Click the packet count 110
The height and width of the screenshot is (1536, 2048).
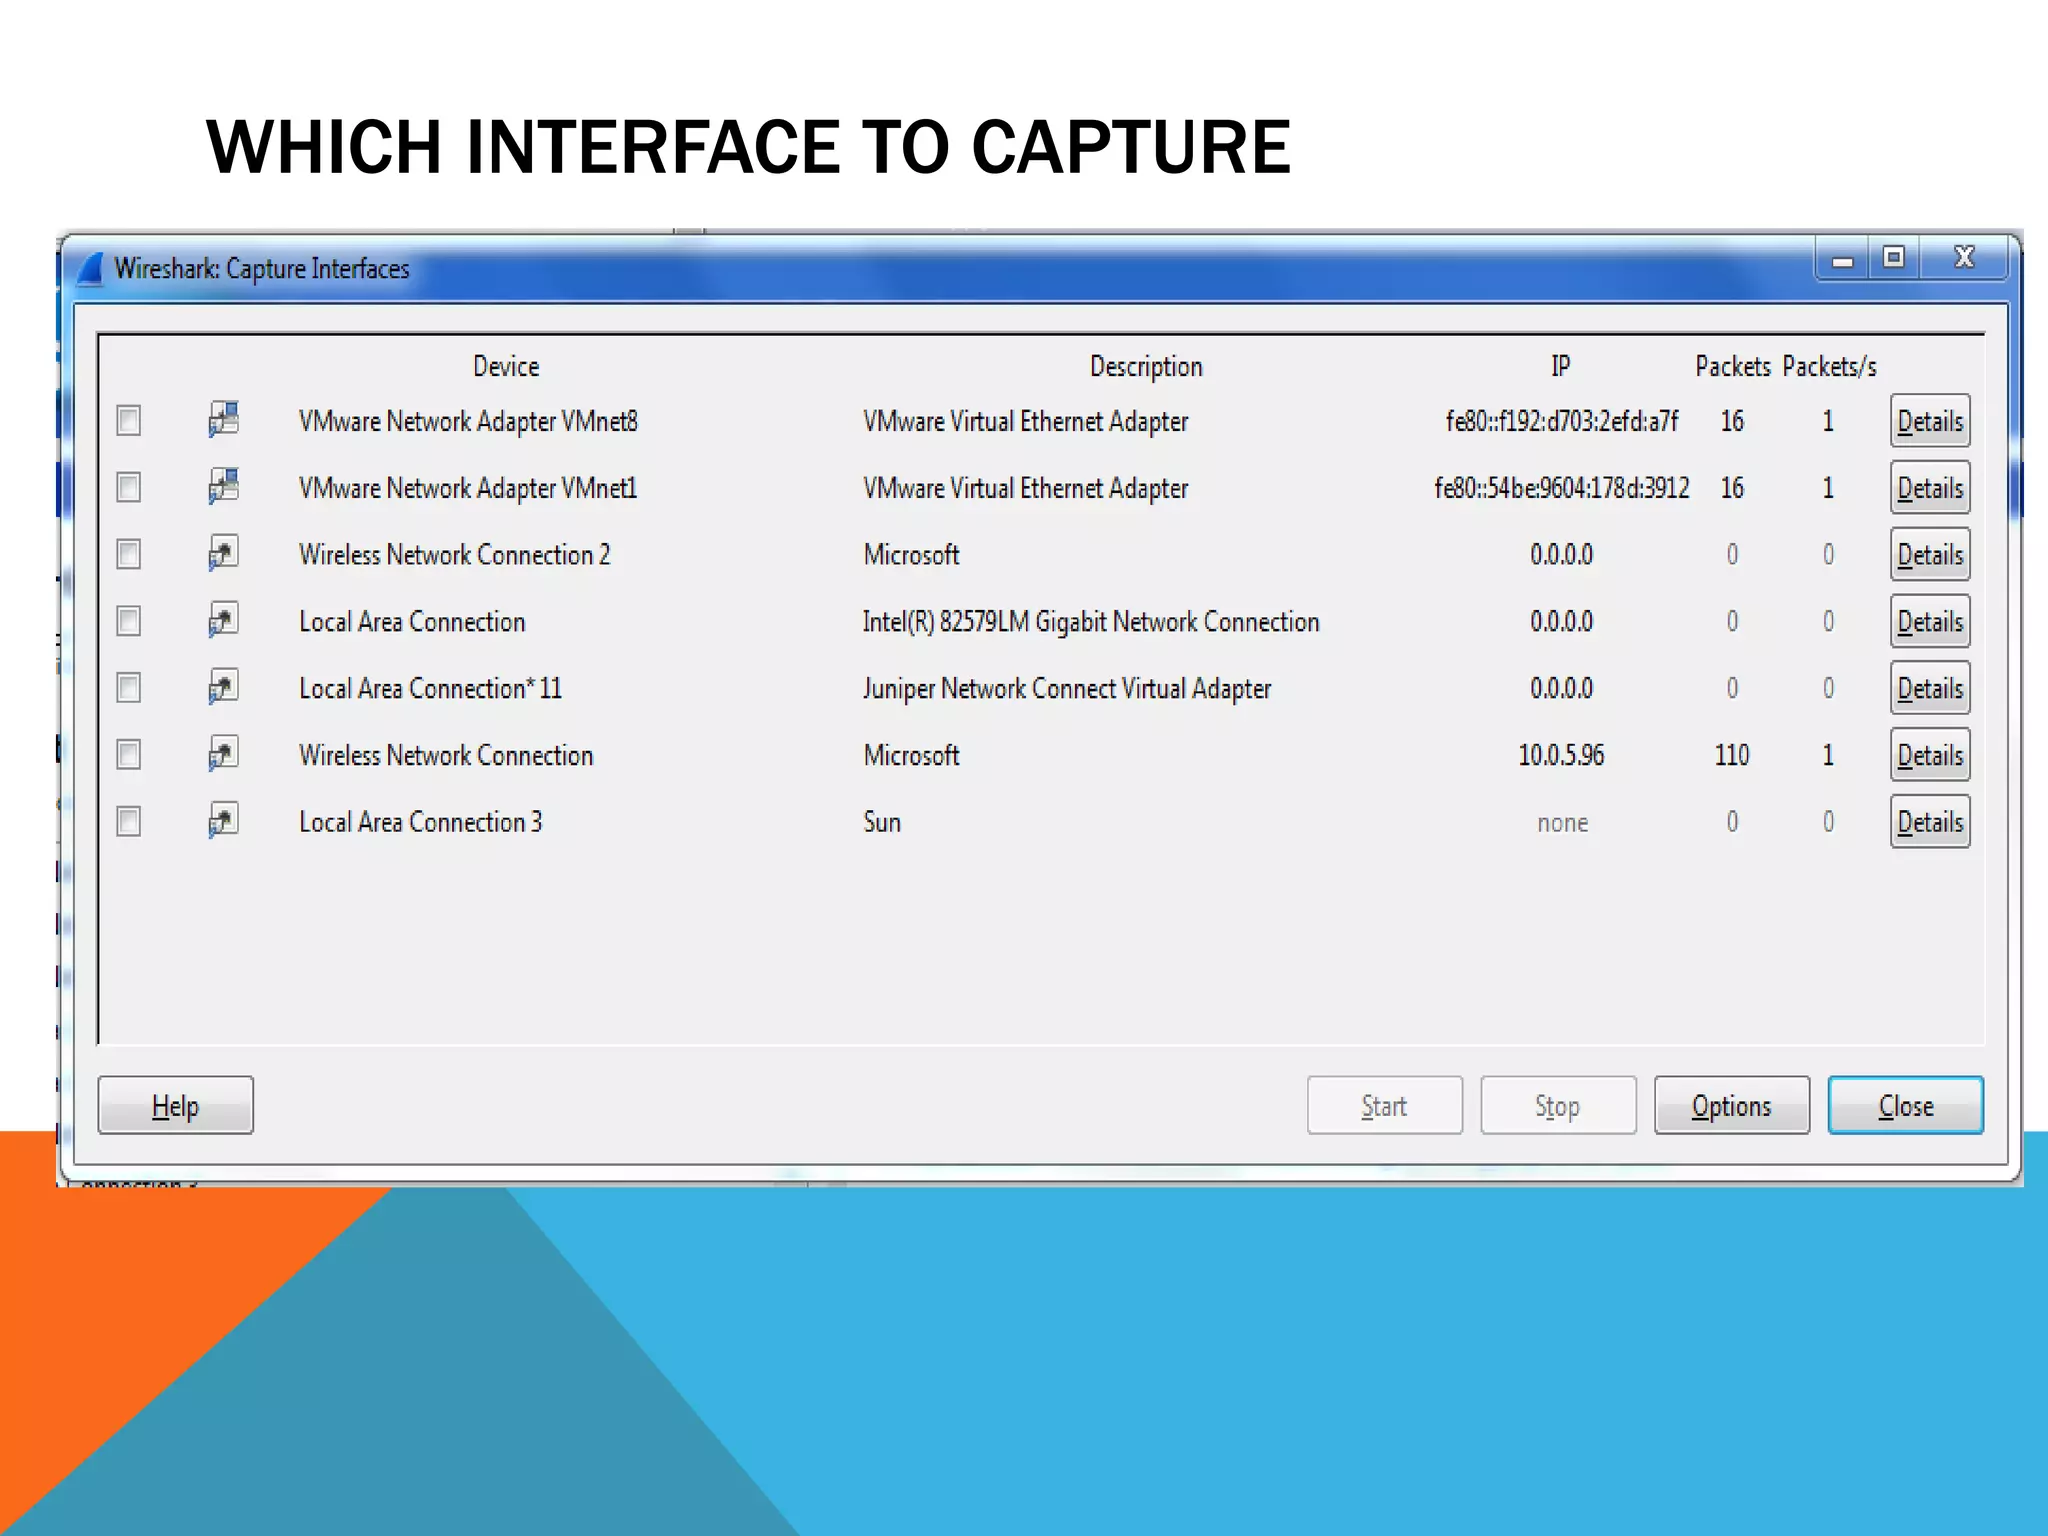(1732, 755)
